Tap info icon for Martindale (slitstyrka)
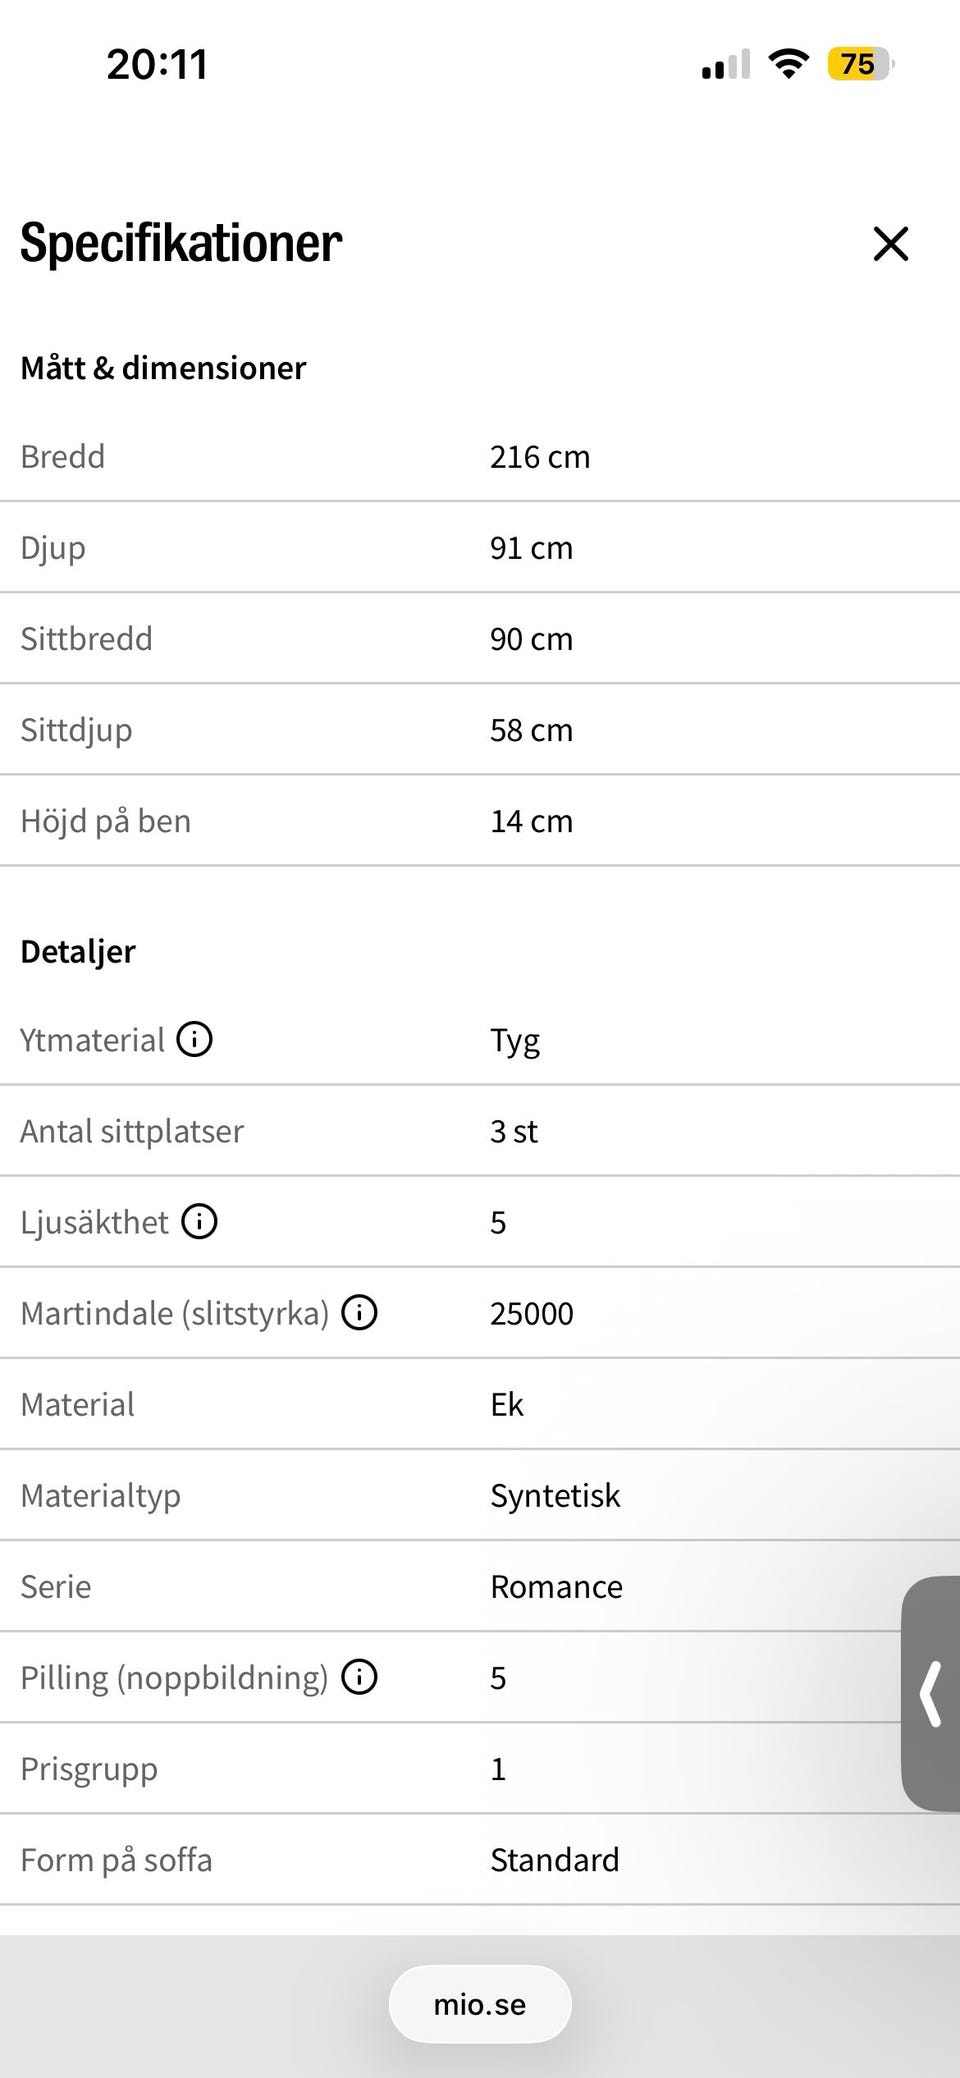Viewport: 960px width, 2078px height. coord(359,1313)
